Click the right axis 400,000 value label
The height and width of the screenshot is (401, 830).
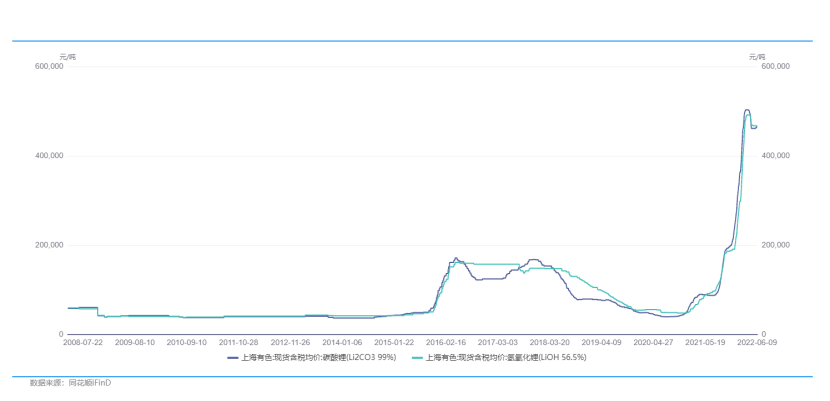pos(775,156)
